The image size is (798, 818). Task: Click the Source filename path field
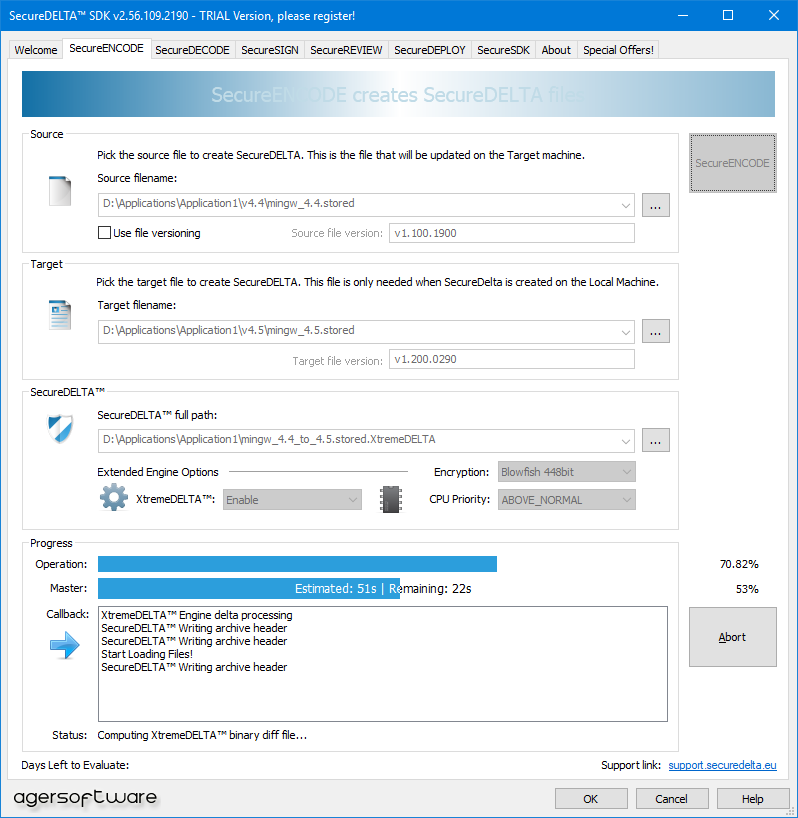[x=366, y=205]
